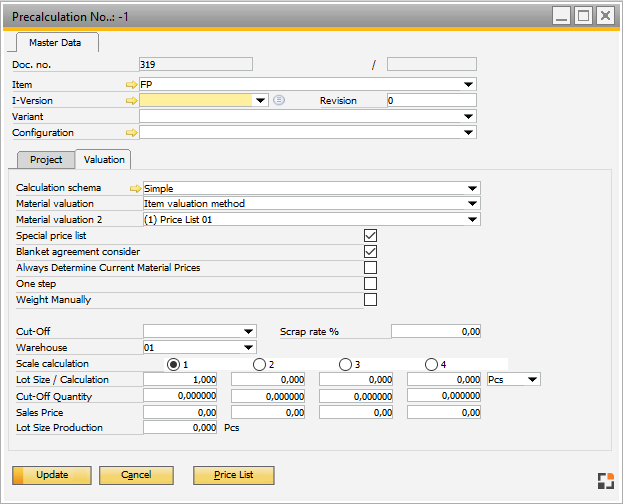Select scale calculation radio option 4
Image resolution: width=623 pixels, height=504 pixels.
tap(431, 364)
